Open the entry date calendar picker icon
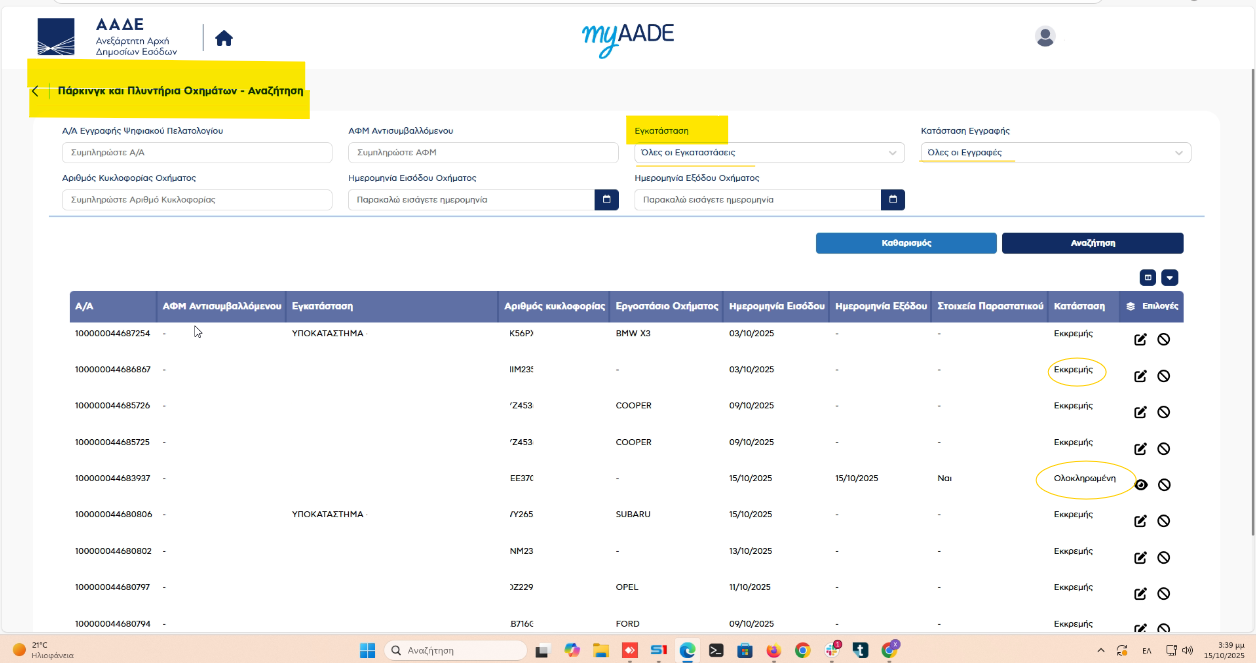 coord(606,200)
